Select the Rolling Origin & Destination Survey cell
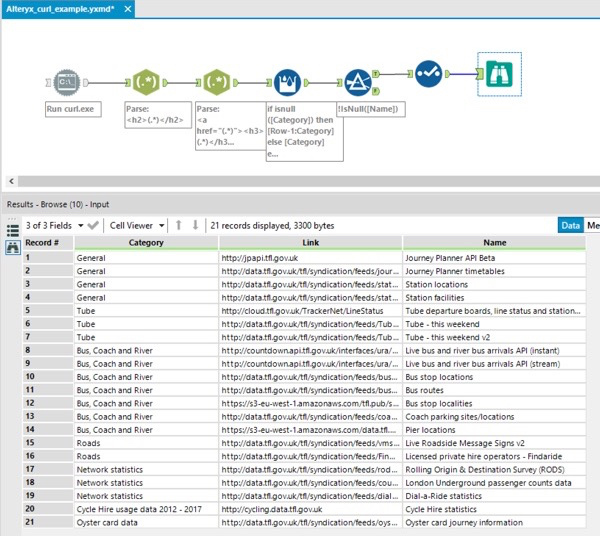Viewport: 600px width, 536px height. click(x=494, y=469)
